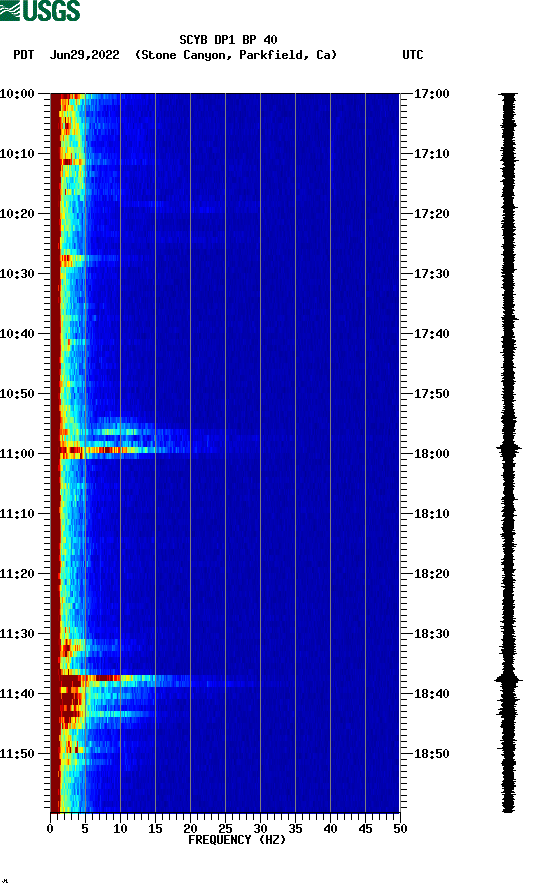This screenshot has height=892, width=552.
Task: Click the 10:10 PDT time label
Action: pyautogui.click(x=17, y=154)
